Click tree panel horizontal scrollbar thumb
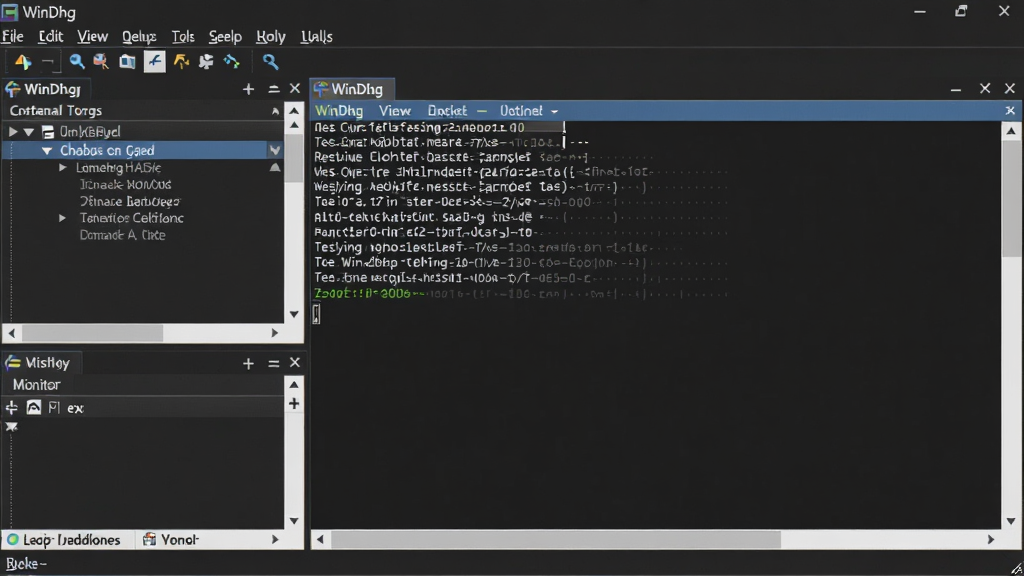Viewport: 1024px width, 576px height. 92,333
